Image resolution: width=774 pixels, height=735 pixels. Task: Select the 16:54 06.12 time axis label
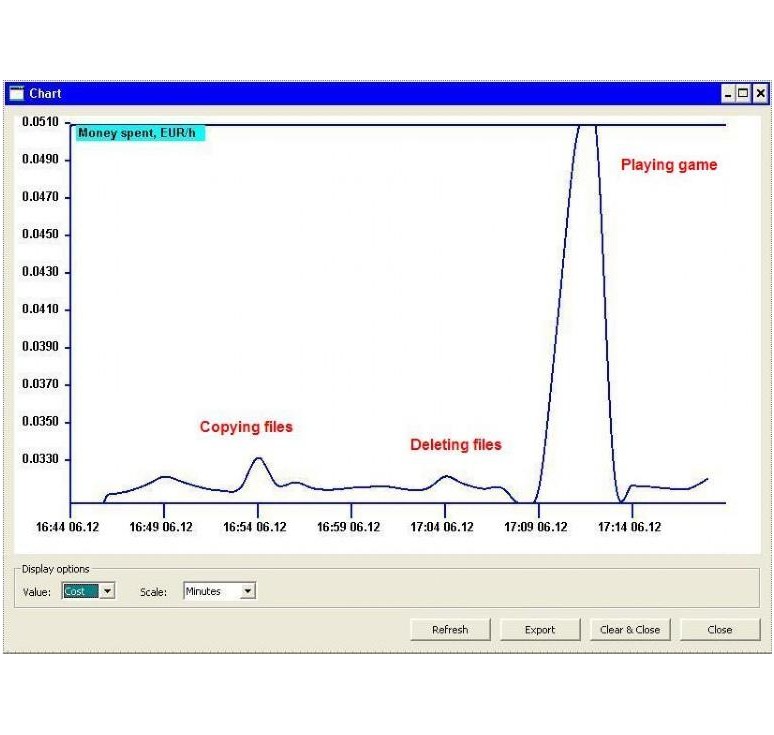coord(255,527)
